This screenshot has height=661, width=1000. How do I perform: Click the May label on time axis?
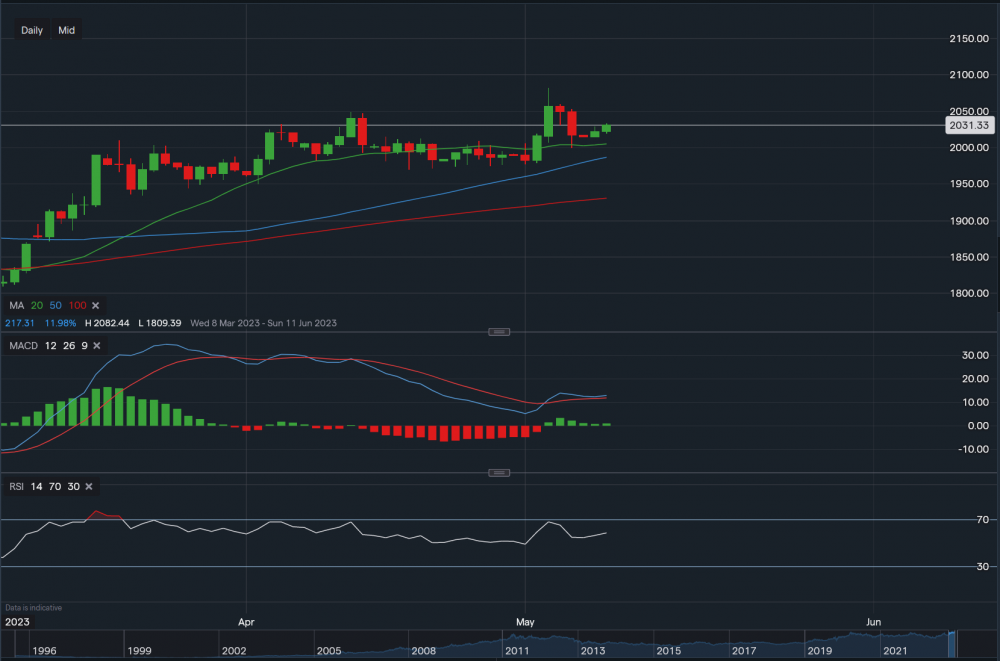pyautogui.click(x=526, y=621)
